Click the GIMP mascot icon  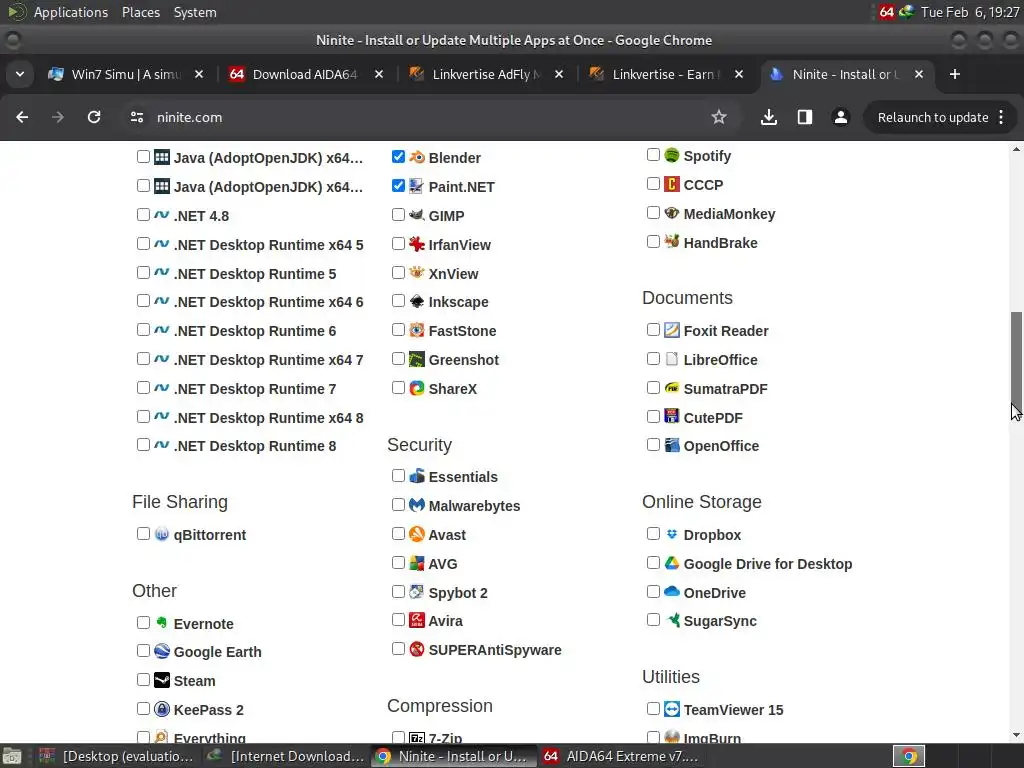click(417, 215)
